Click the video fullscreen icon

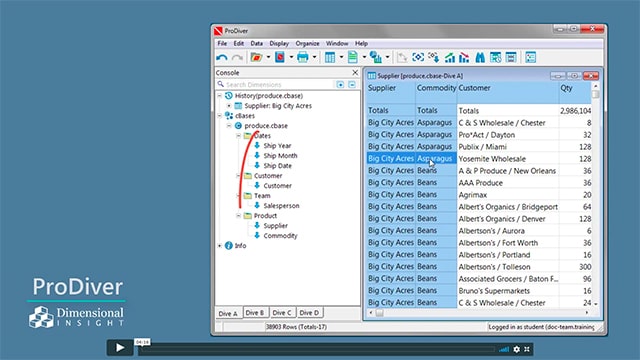(x=527, y=349)
